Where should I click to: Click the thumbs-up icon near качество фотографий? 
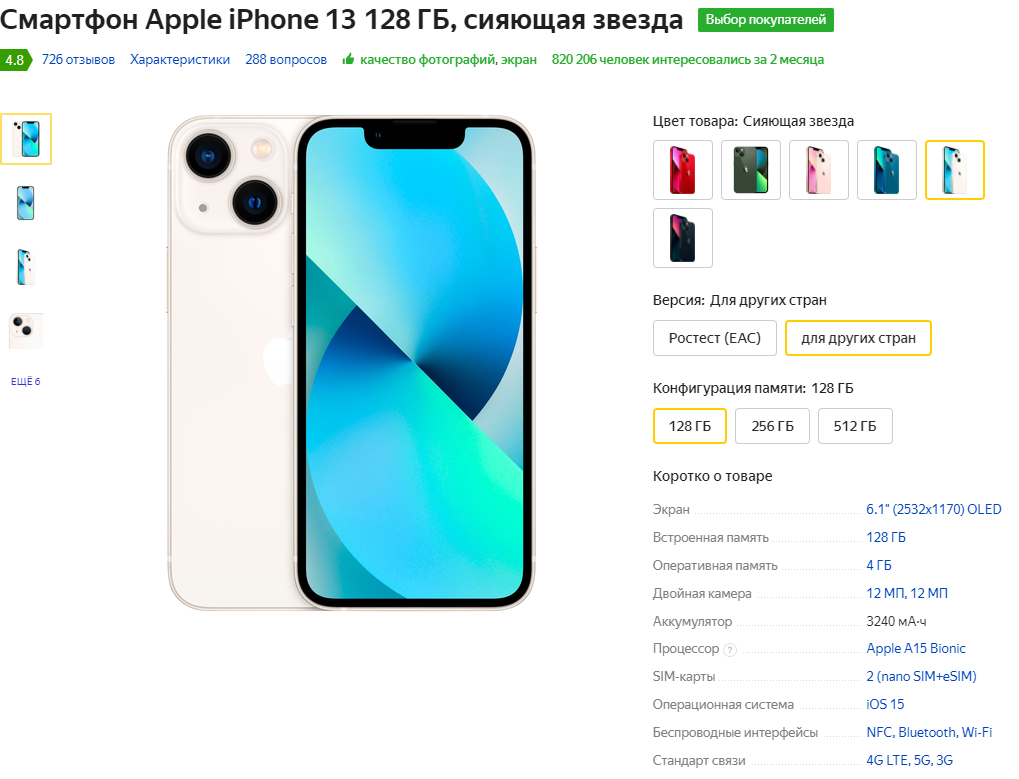[x=348, y=59]
